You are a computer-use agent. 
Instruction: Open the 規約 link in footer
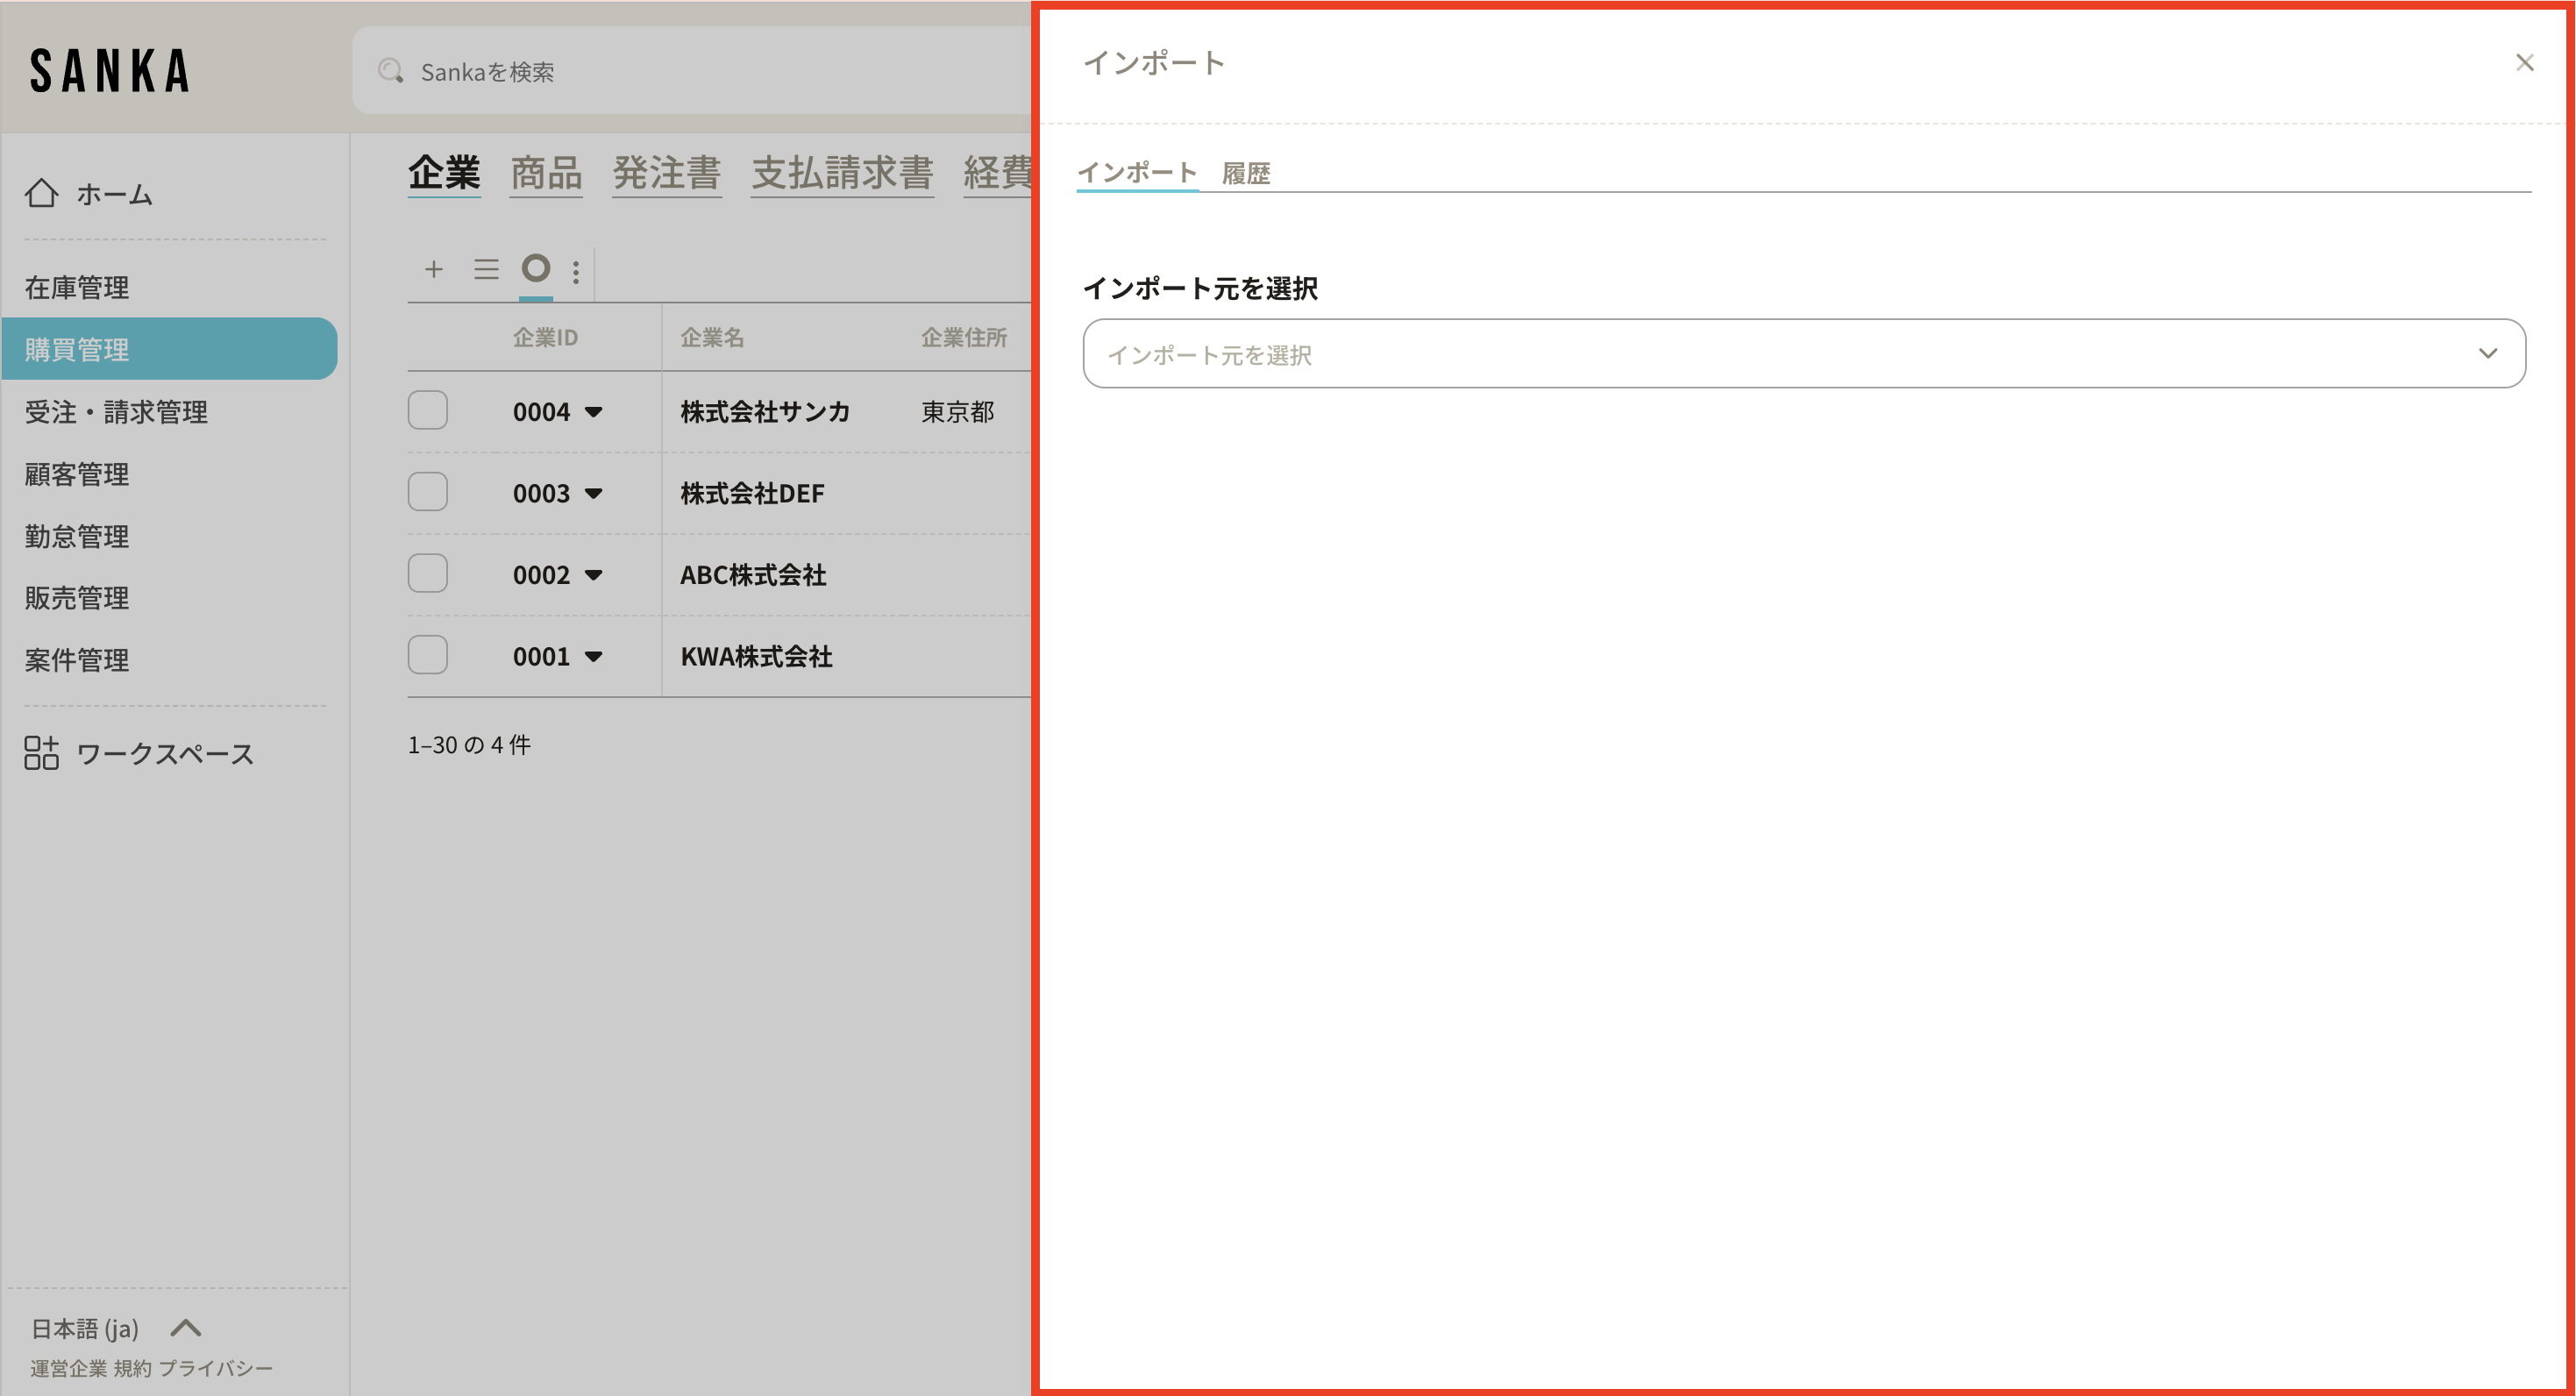(132, 1368)
